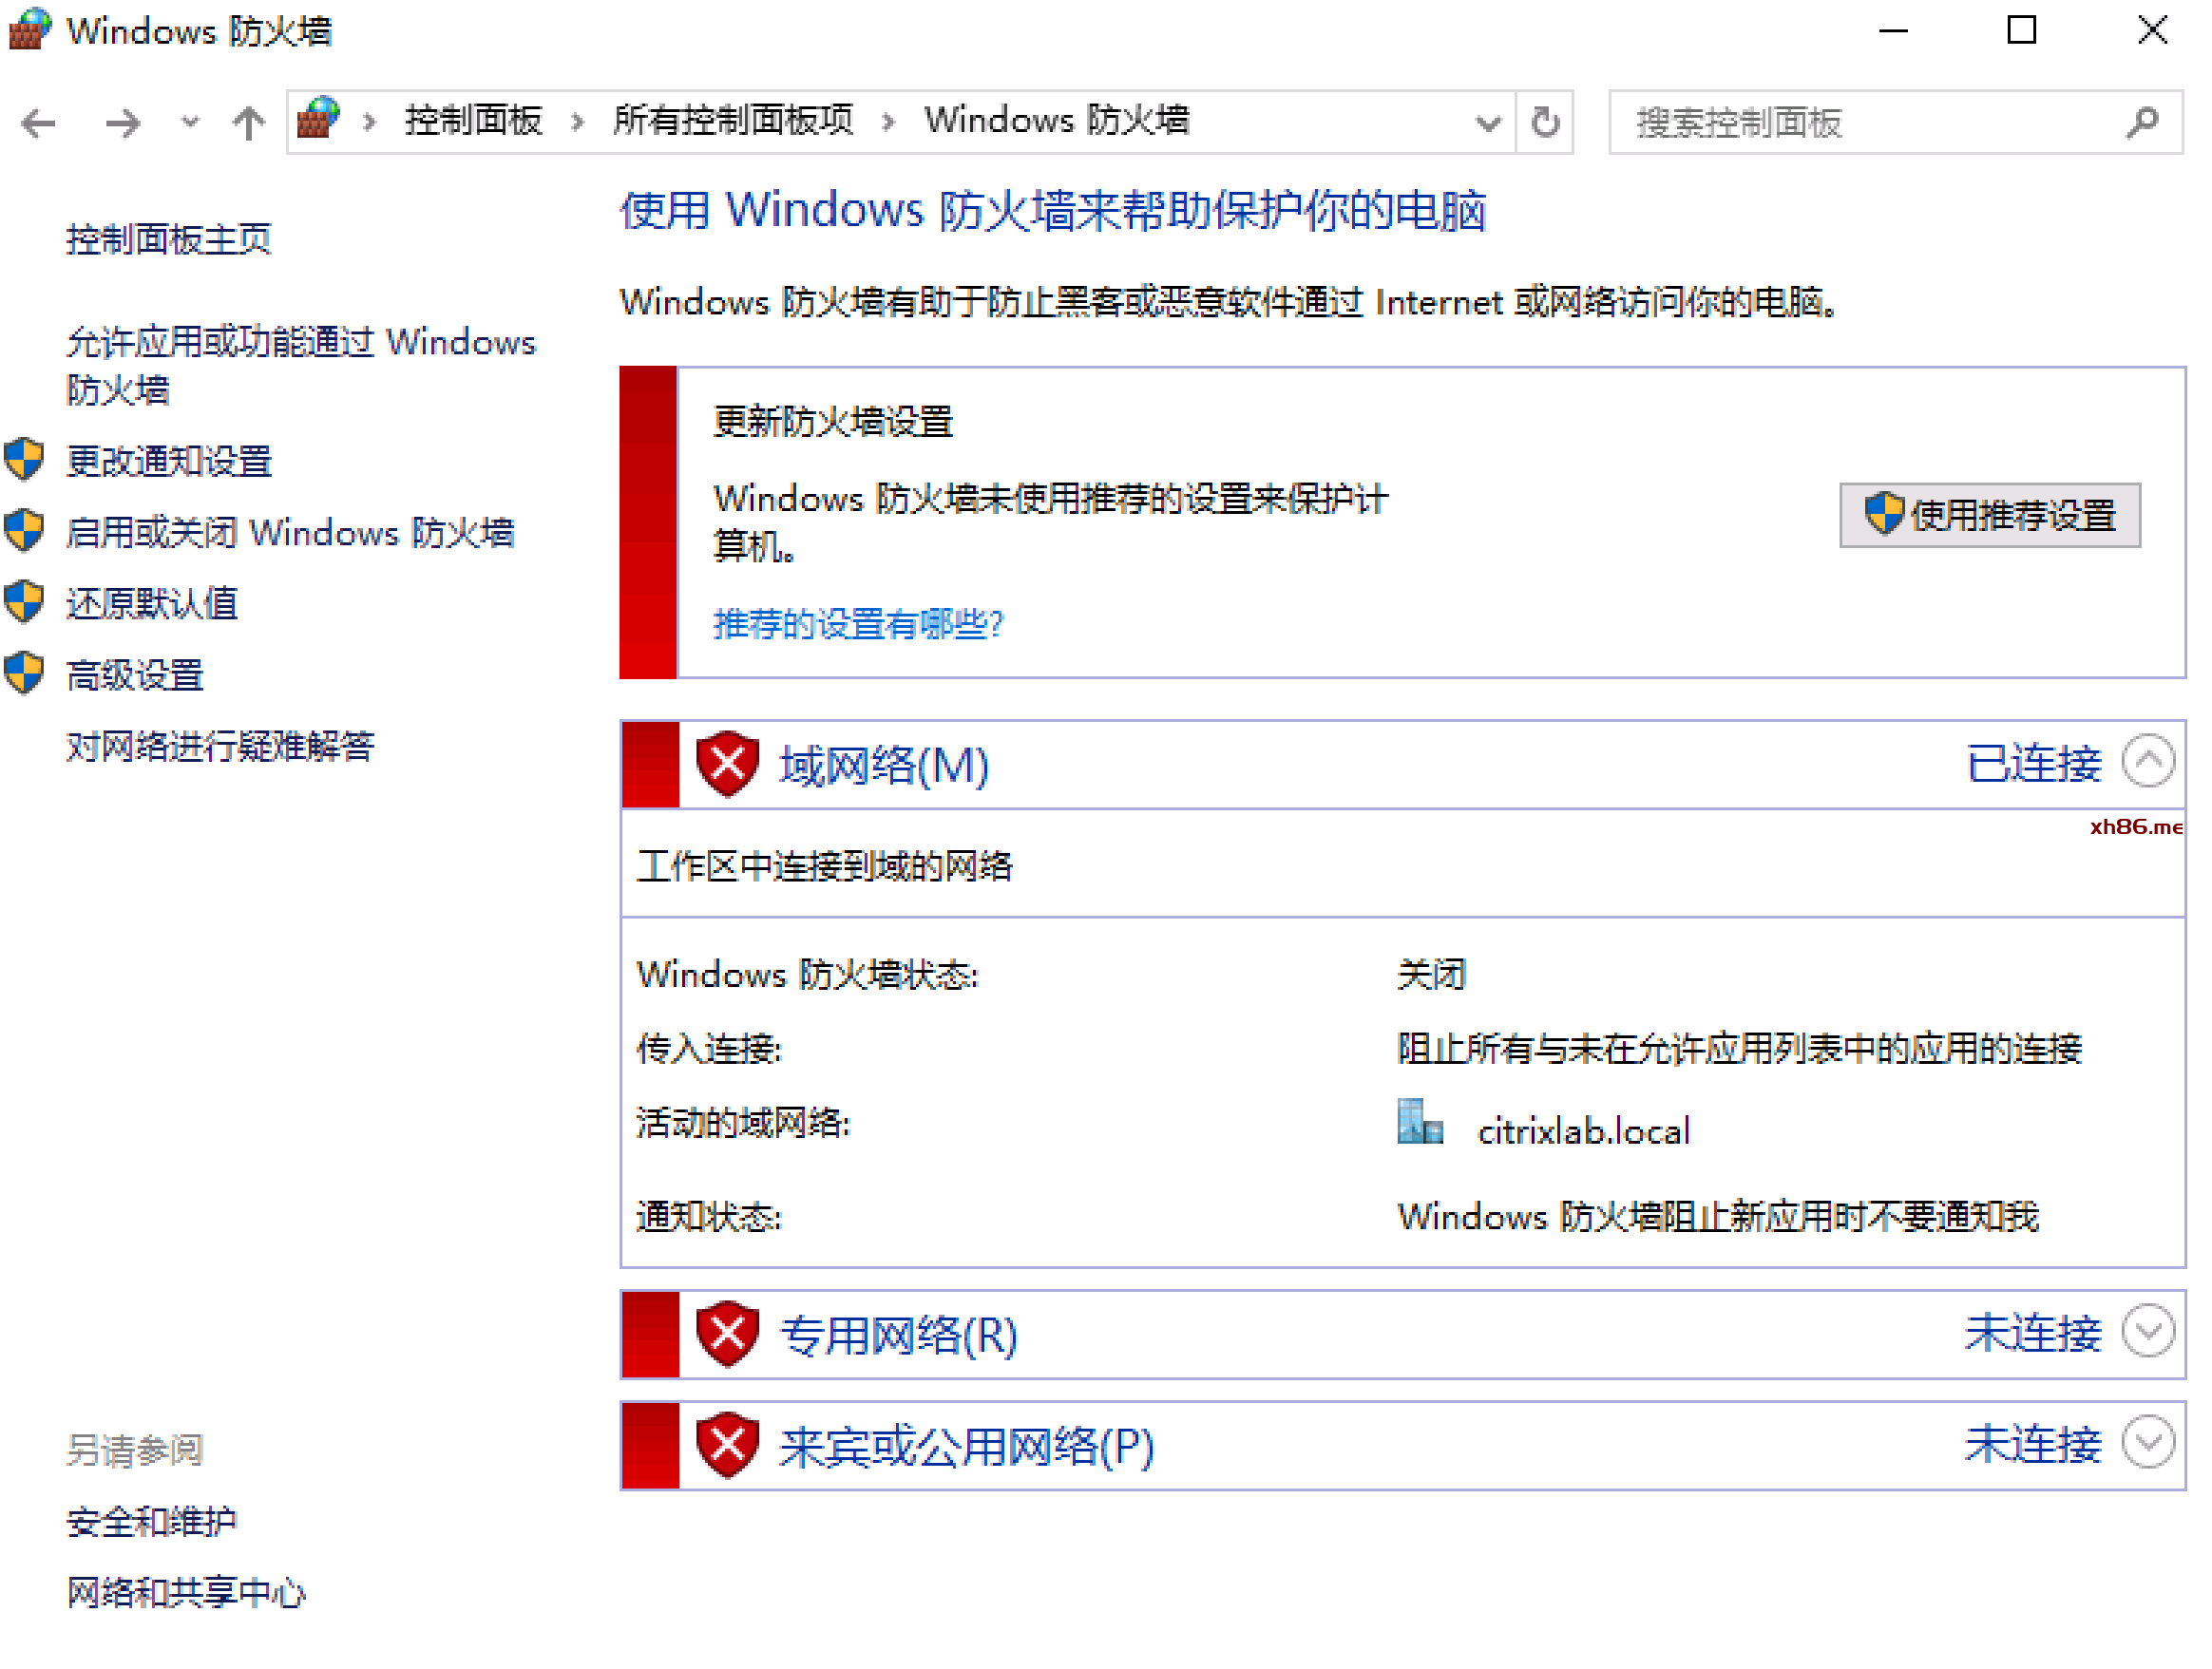Open 推荐的设置有哪些? link
The height and width of the screenshot is (1669, 2212).
(x=858, y=624)
